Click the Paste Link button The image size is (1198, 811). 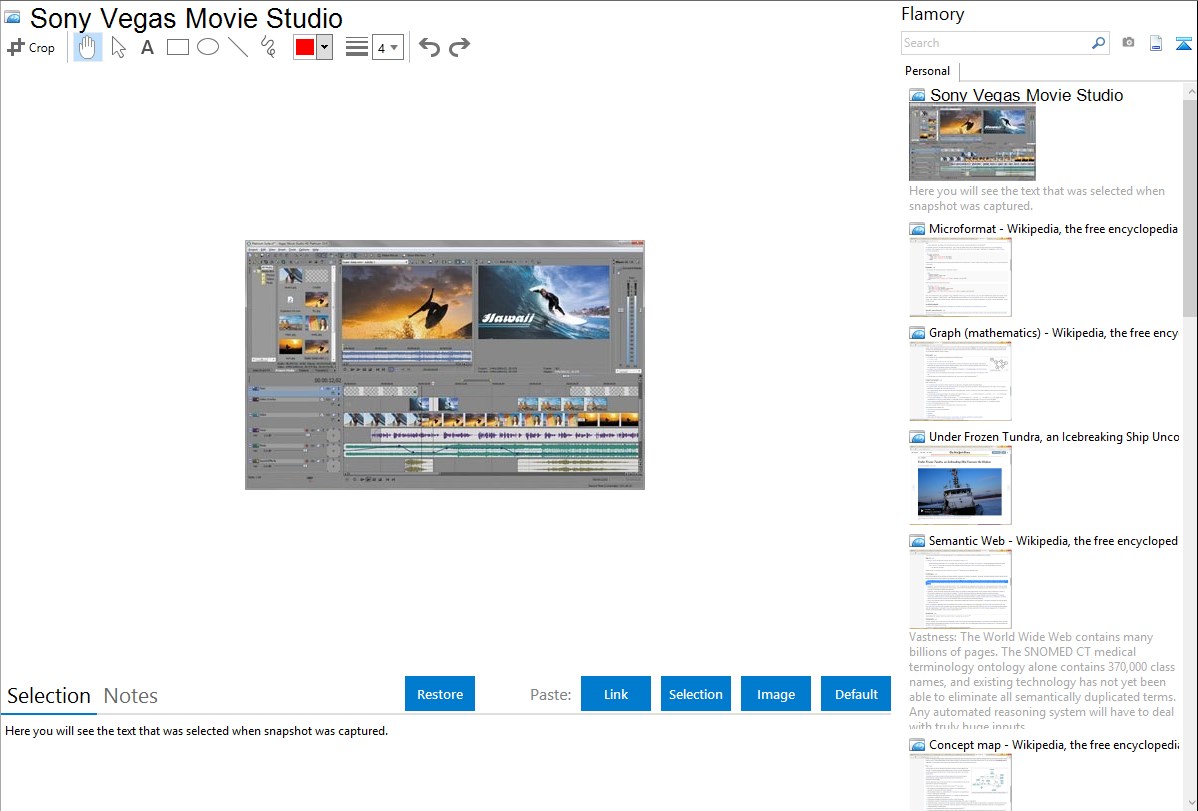[x=616, y=694]
